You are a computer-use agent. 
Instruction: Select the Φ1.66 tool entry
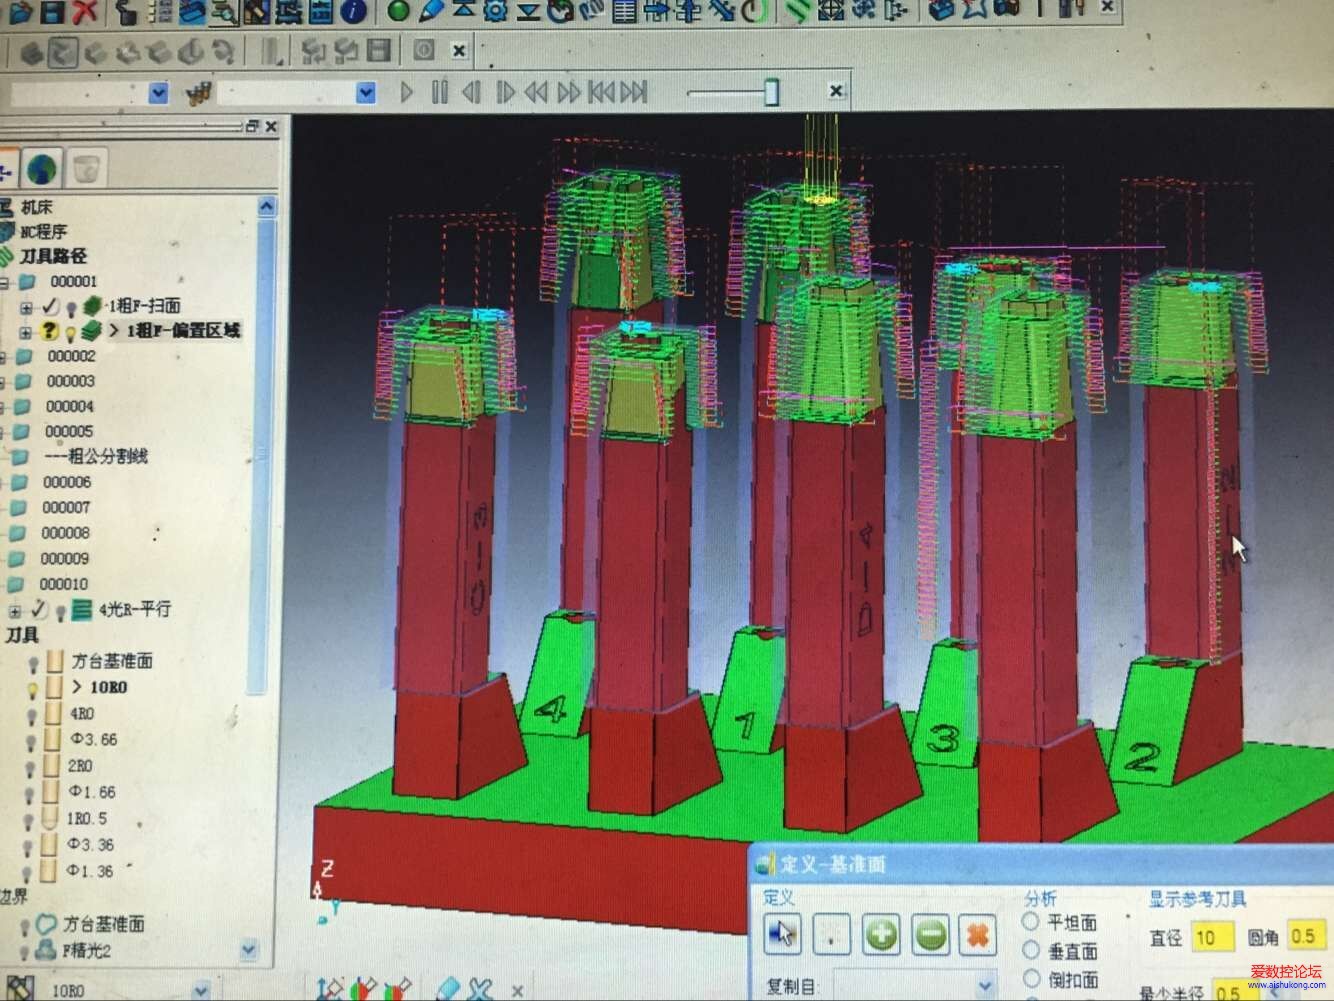click(x=91, y=792)
